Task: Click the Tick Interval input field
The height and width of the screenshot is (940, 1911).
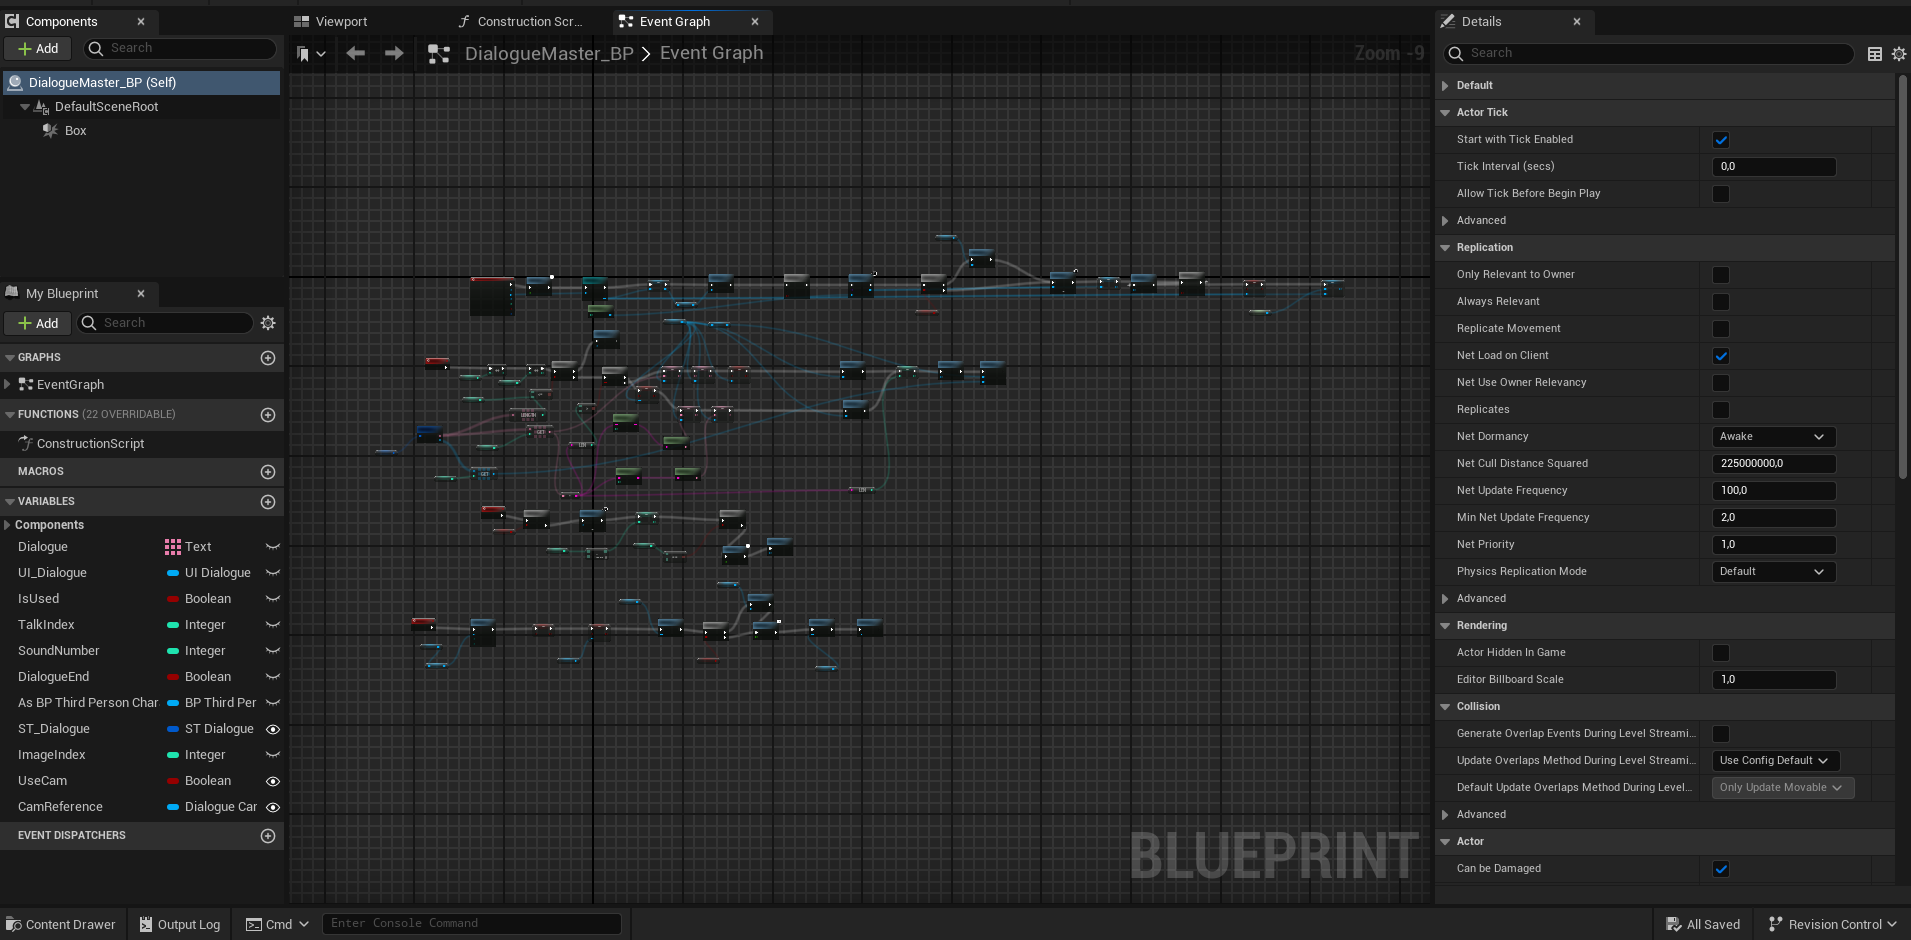Action: (1773, 167)
